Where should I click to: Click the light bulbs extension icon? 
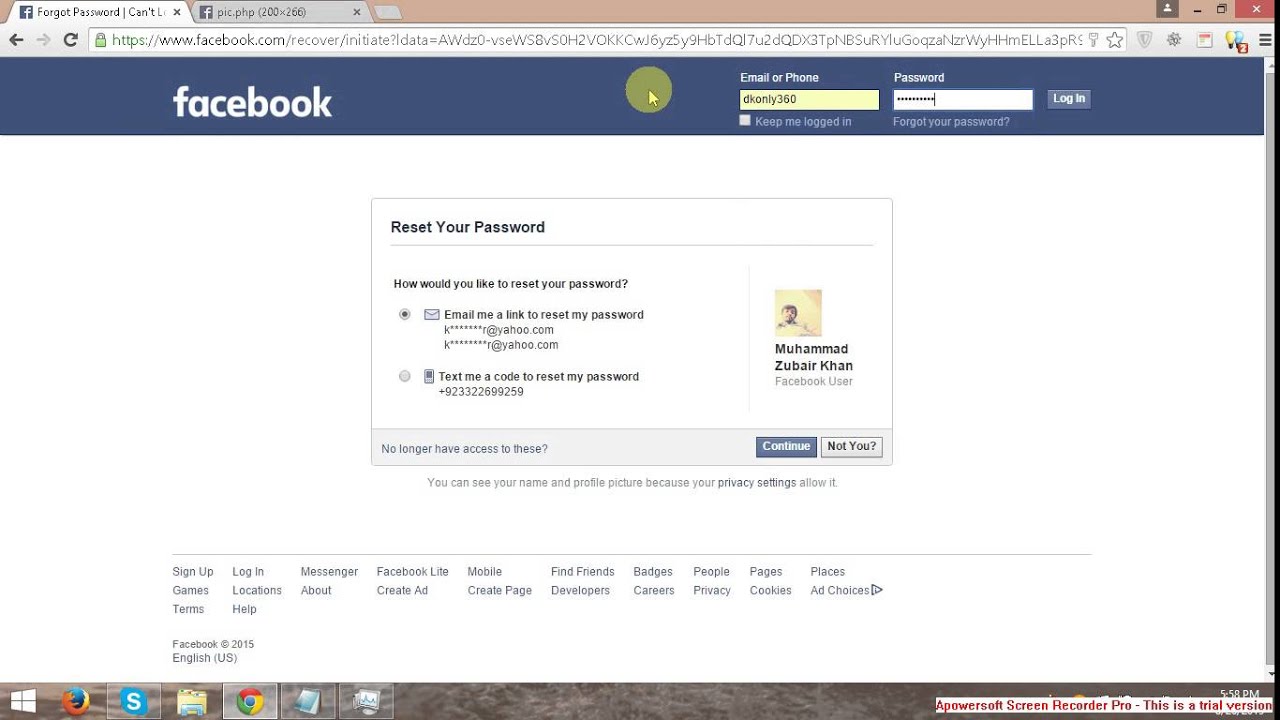[x=1236, y=41]
